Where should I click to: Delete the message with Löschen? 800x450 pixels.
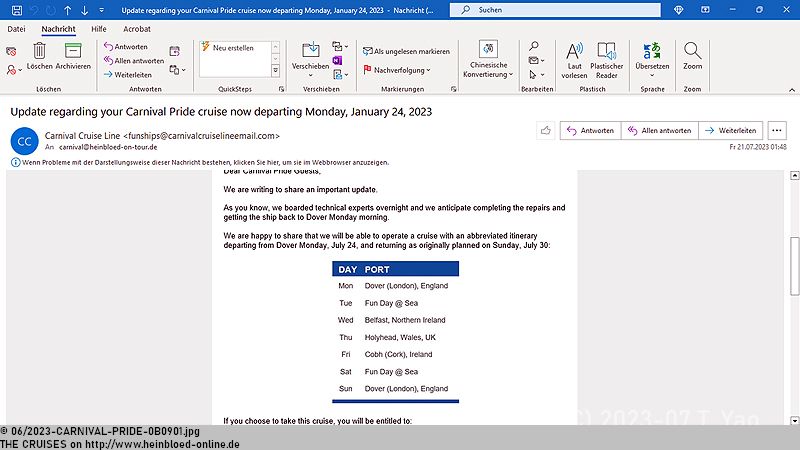click(39, 57)
